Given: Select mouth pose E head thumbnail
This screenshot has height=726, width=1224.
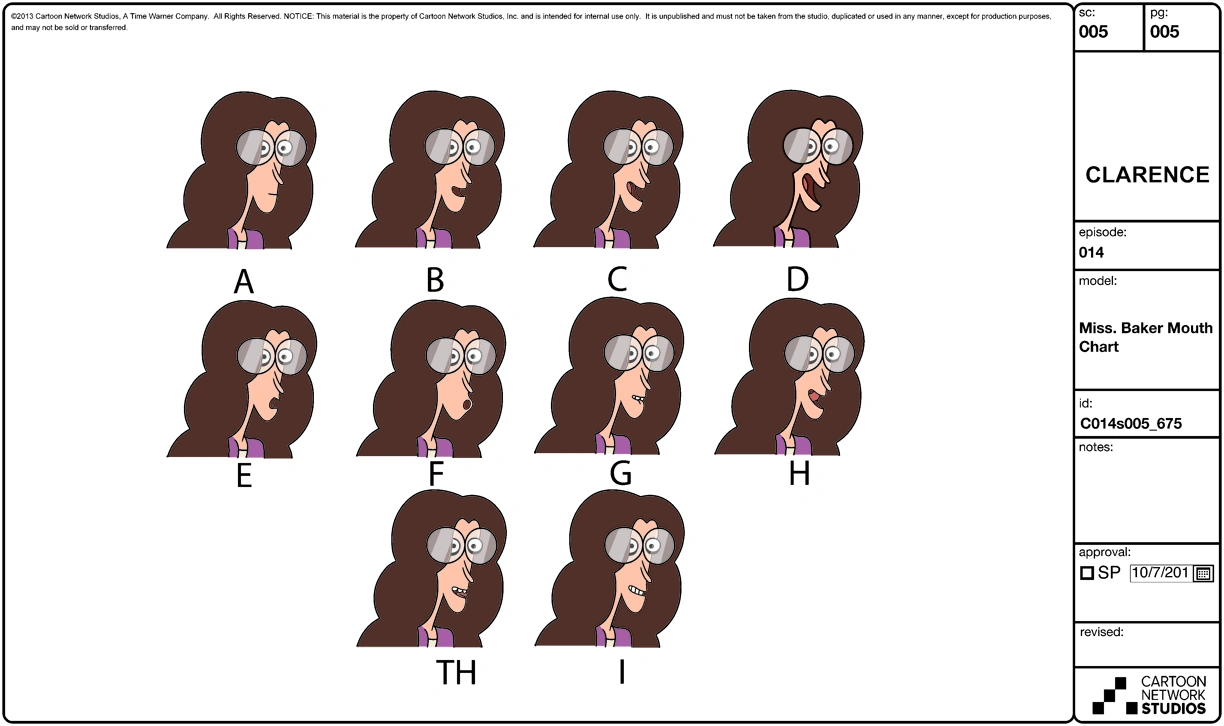Looking at the screenshot, I should [243, 379].
